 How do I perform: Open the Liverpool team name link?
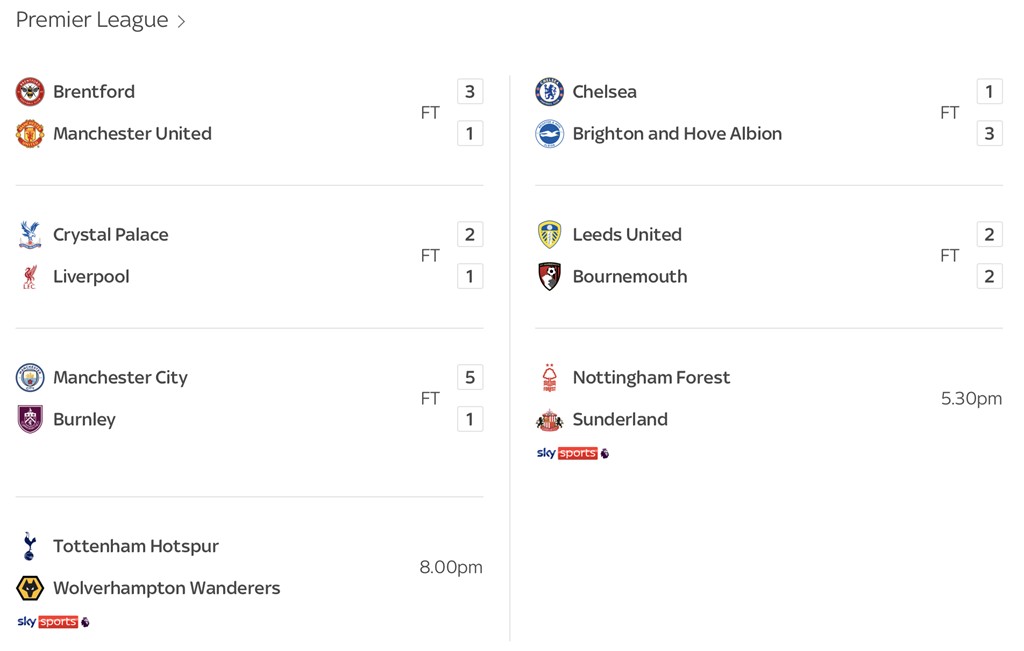pos(91,277)
